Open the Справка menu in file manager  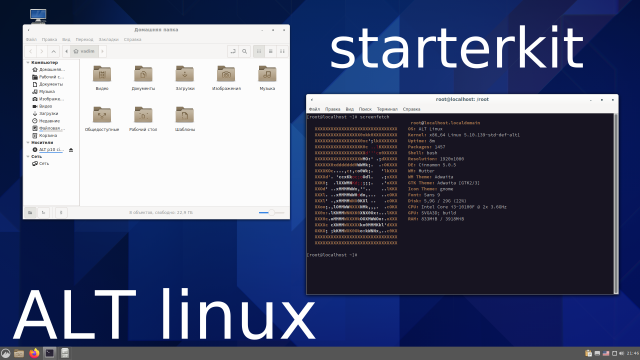[x=133, y=40]
